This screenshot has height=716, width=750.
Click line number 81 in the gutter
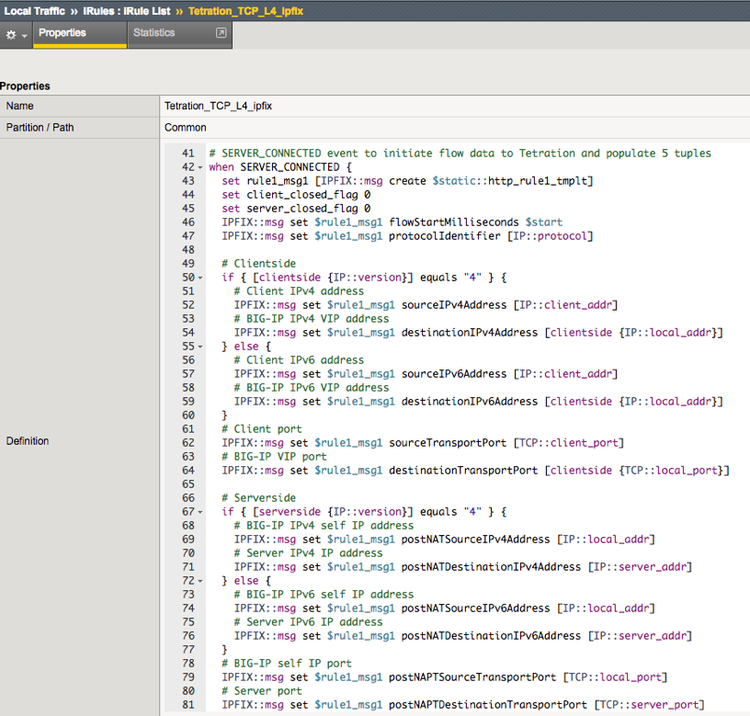[x=187, y=705]
